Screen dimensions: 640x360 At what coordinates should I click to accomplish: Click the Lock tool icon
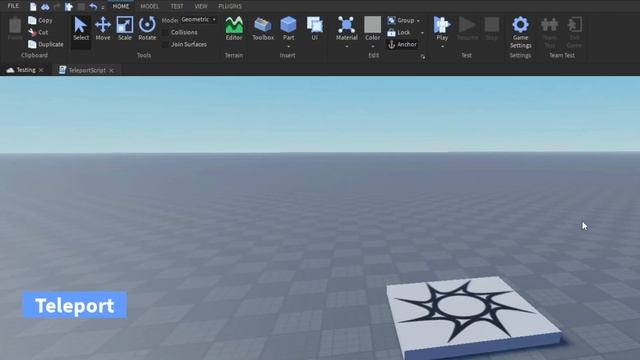(x=391, y=32)
